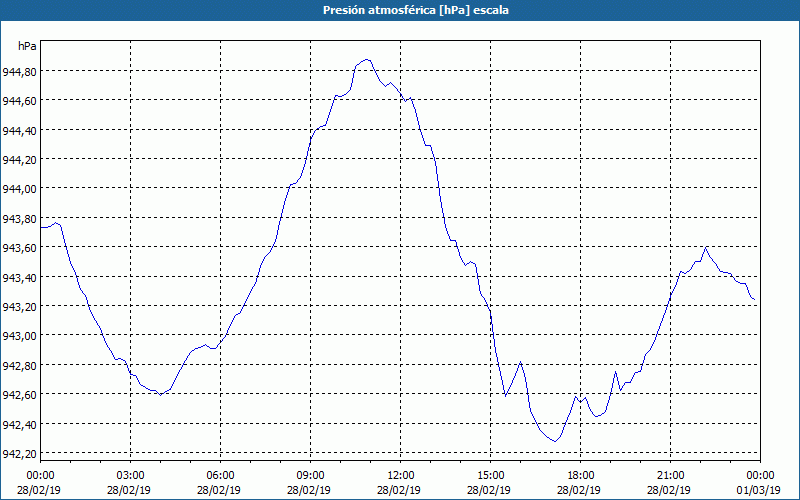Select the 942,60 pressure label

point(19,395)
